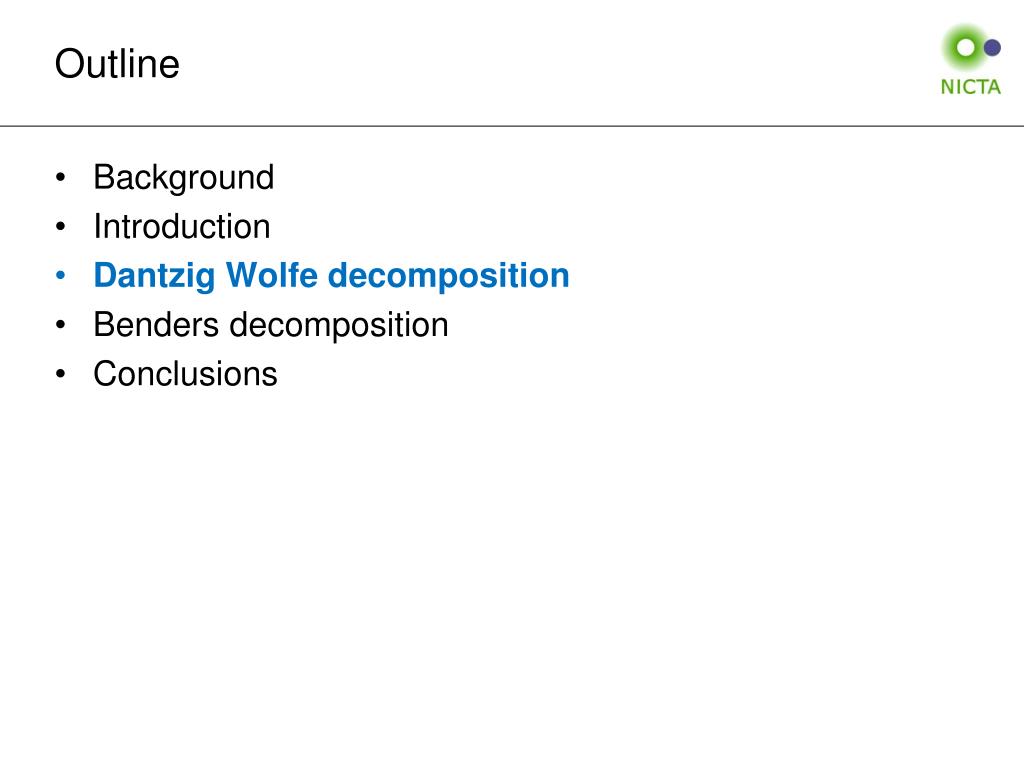The height and width of the screenshot is (768, 1024).
Task: Click the bullet dot beside Benders
Action: click(x=61, y=325)
